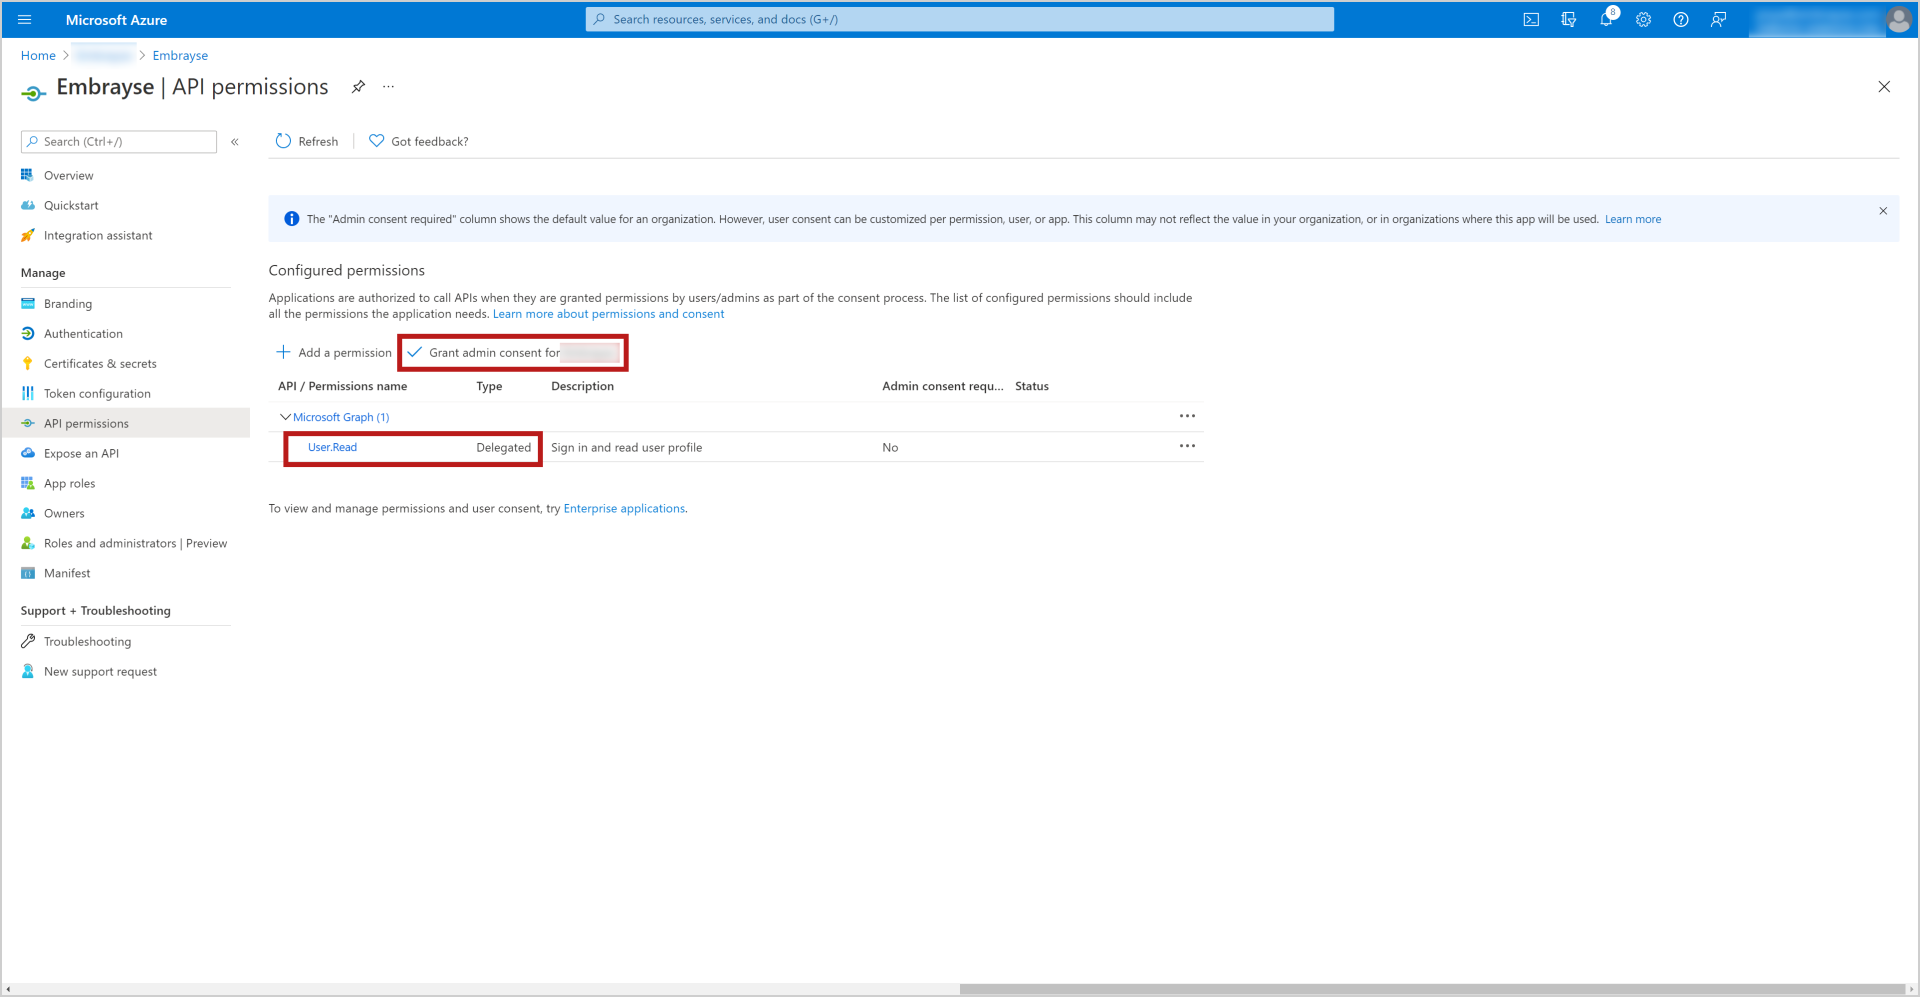
Task: Focus the sidebar Search (Ctrl+/) field
Action: [119, 142]
